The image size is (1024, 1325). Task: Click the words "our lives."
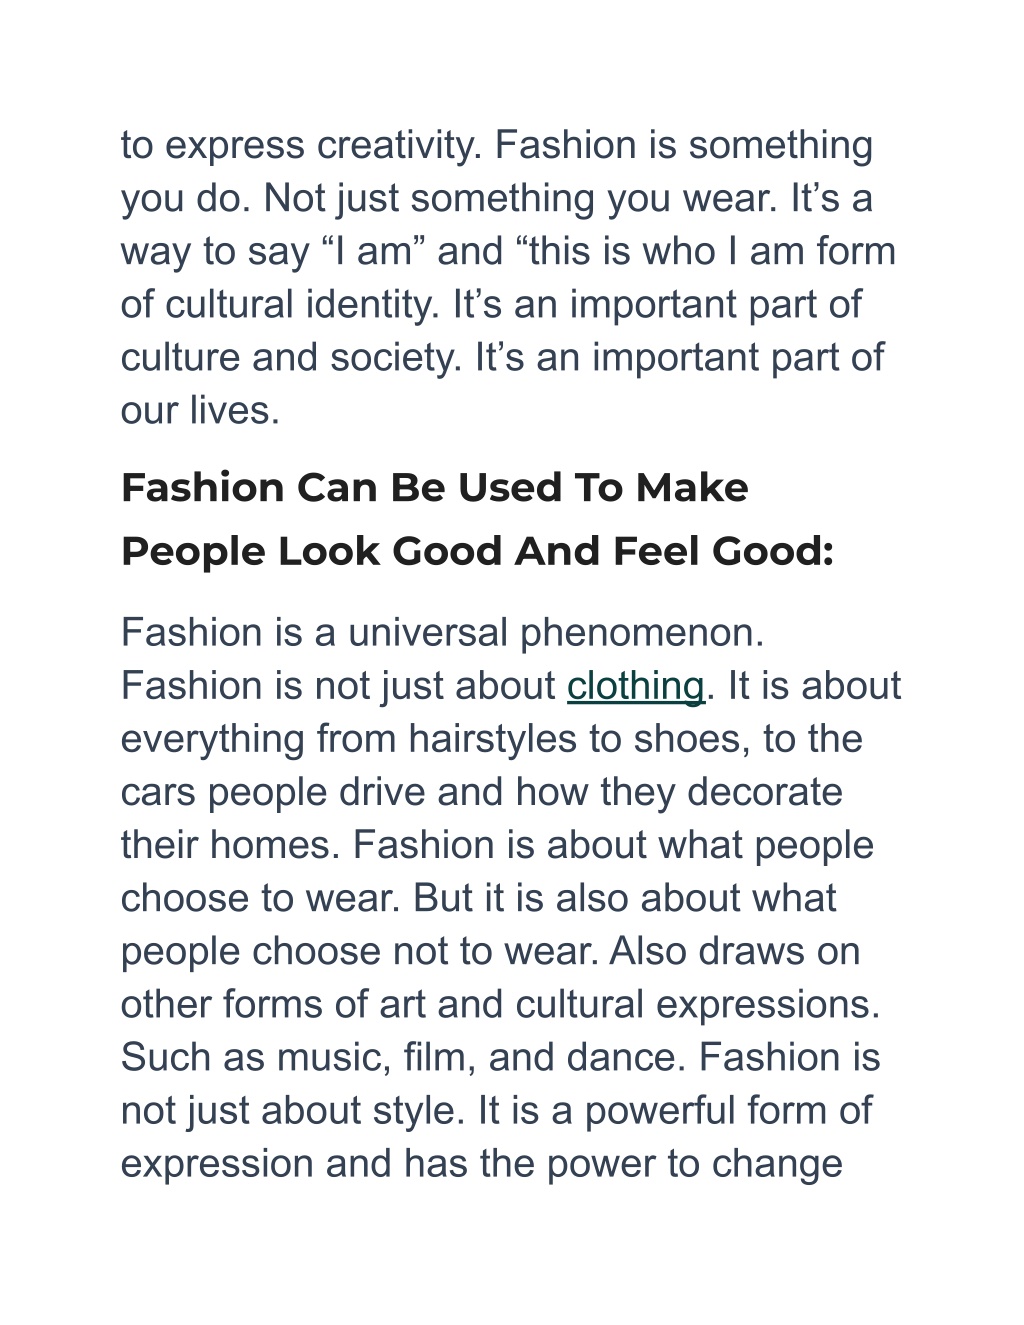point(200,411)
